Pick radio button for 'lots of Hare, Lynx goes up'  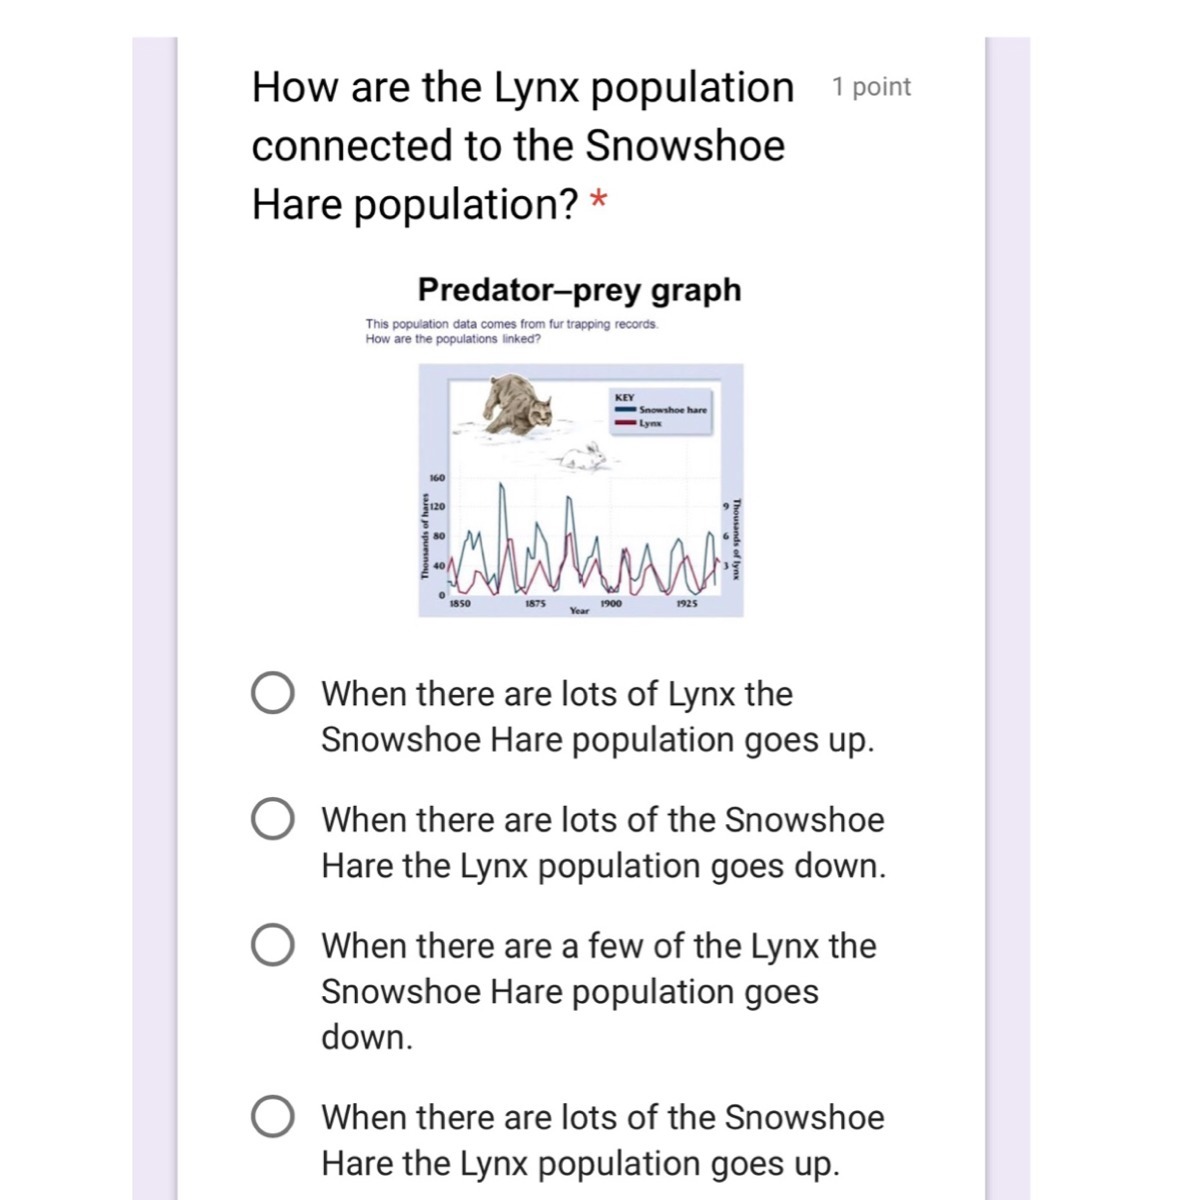272,1117
